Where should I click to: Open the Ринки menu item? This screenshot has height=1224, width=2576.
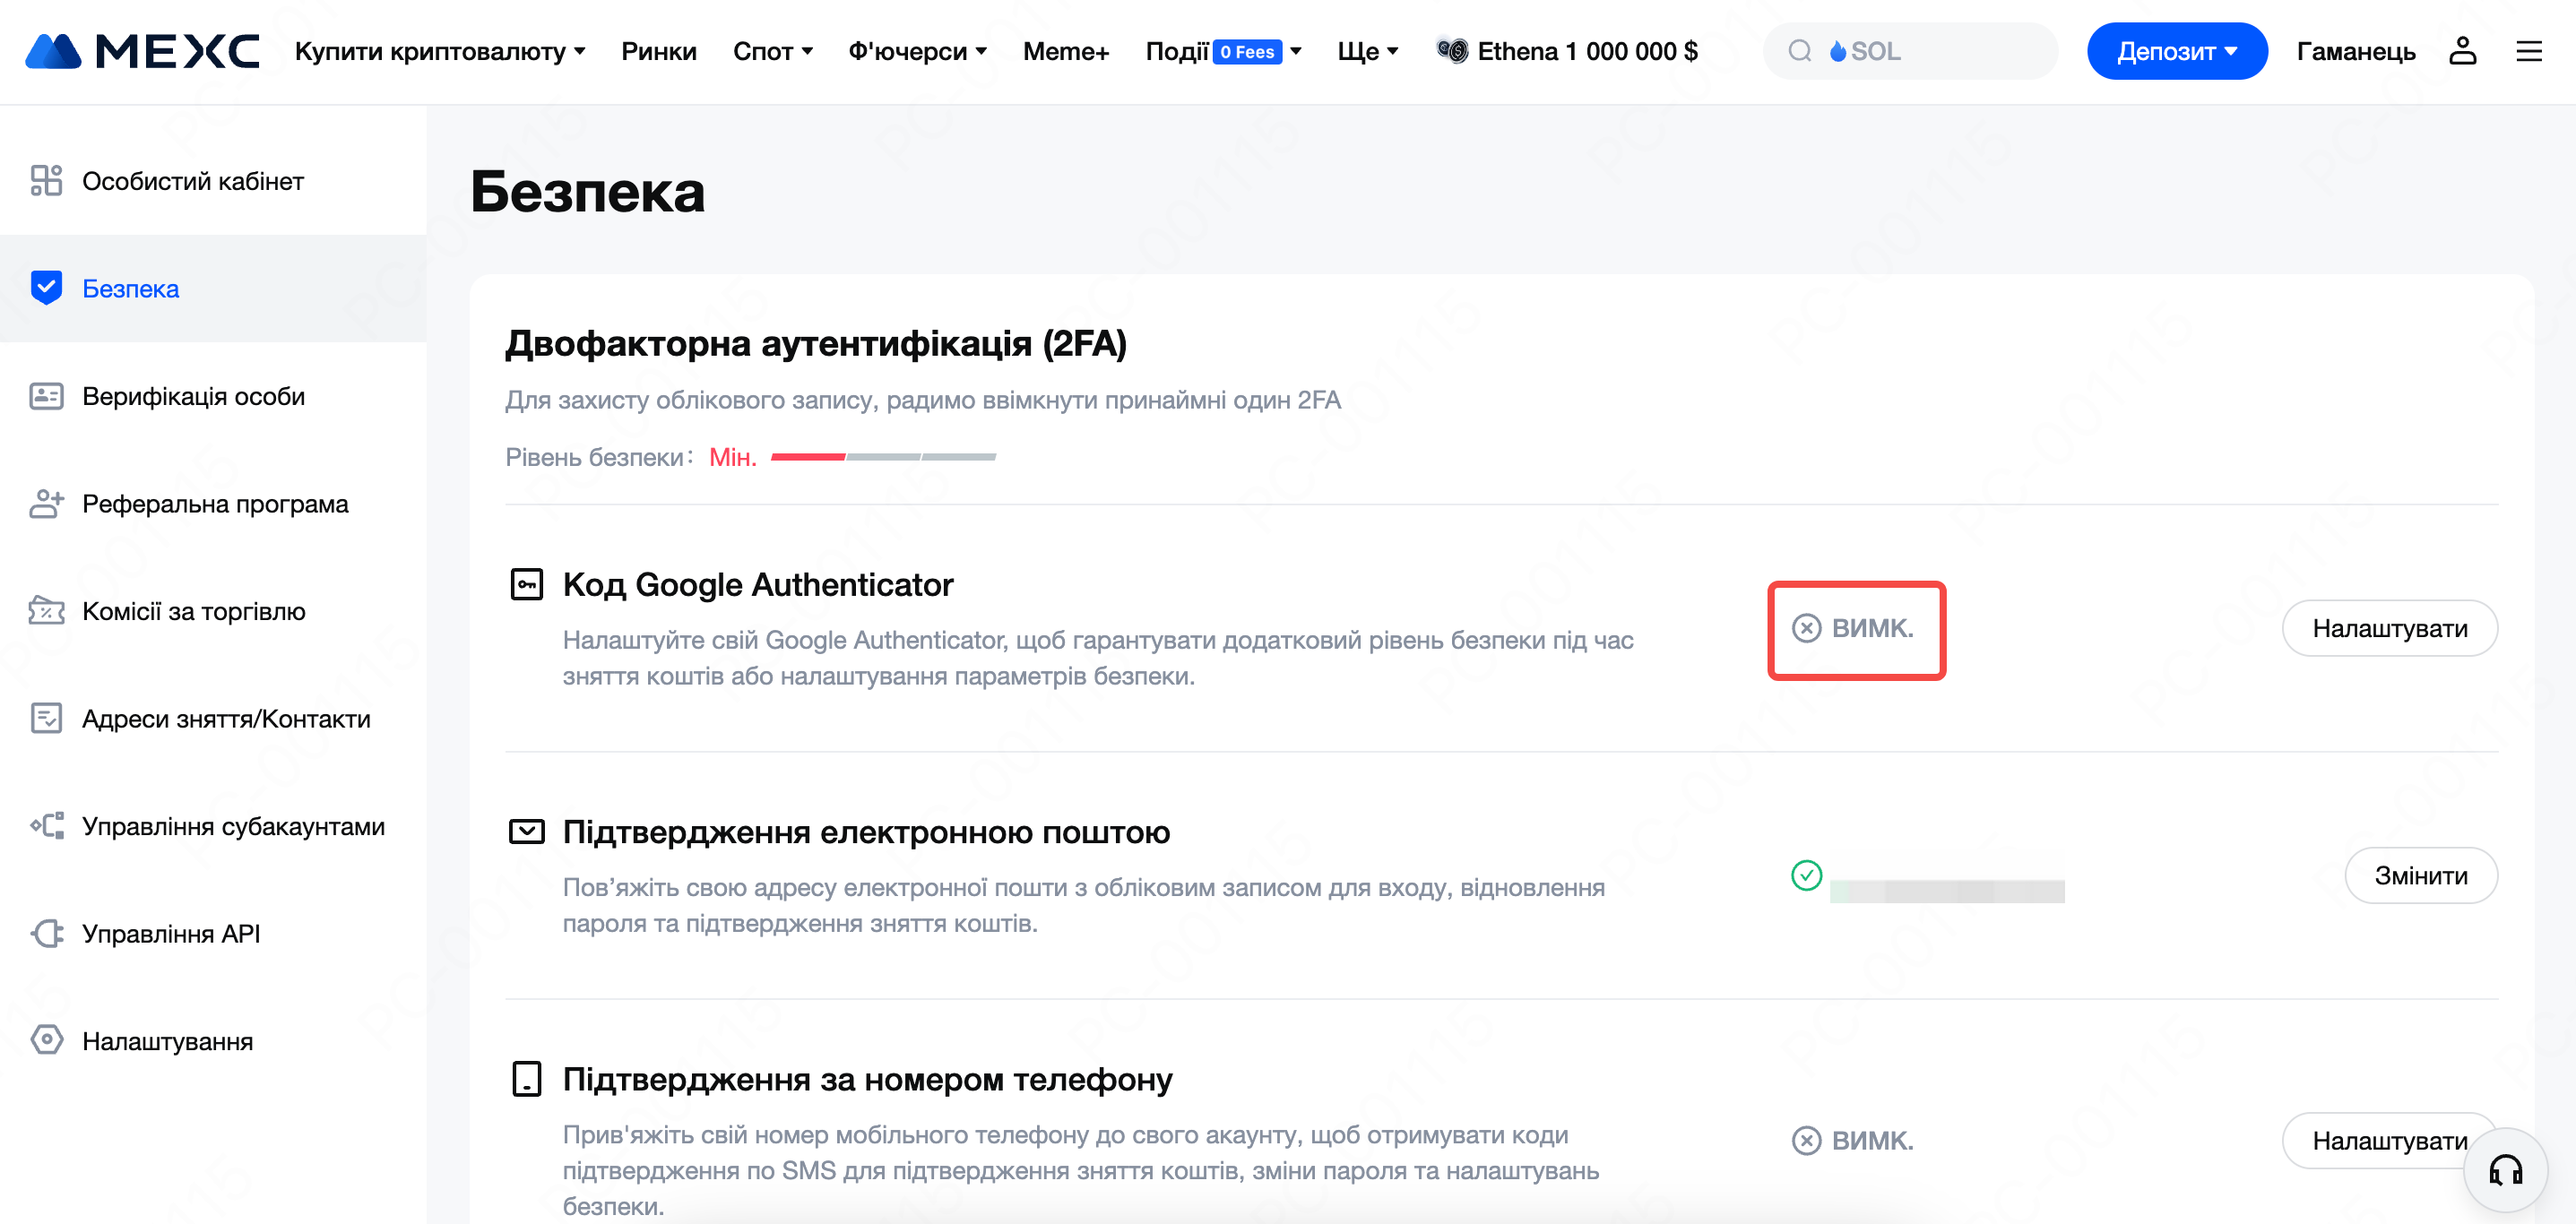(658, 51)
